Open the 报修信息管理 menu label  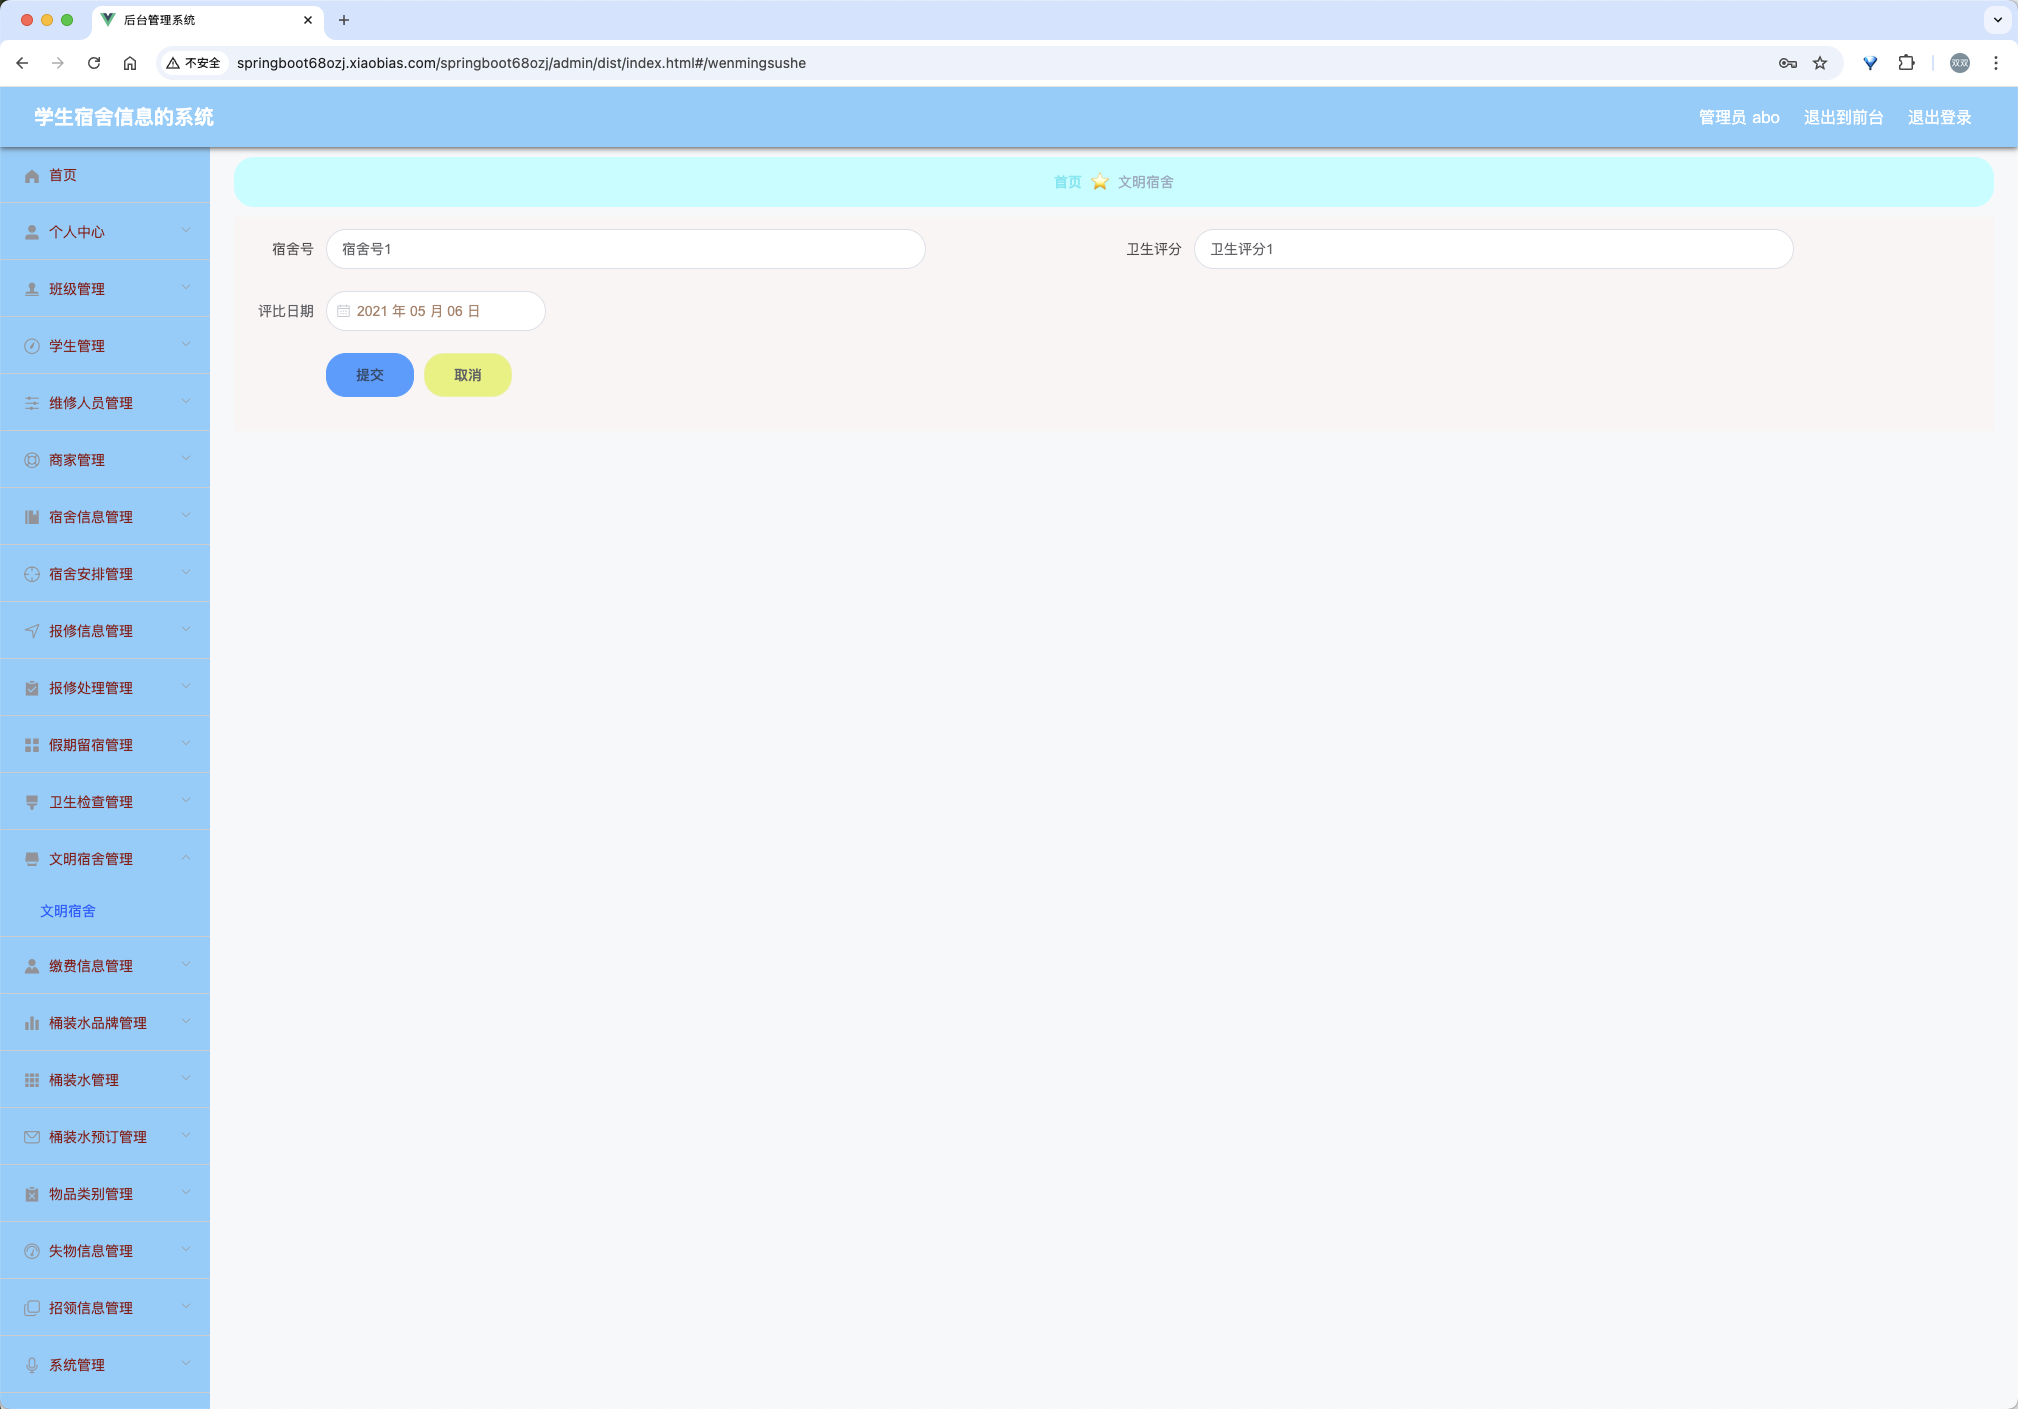pyautogui.click(x=91, y=632)
